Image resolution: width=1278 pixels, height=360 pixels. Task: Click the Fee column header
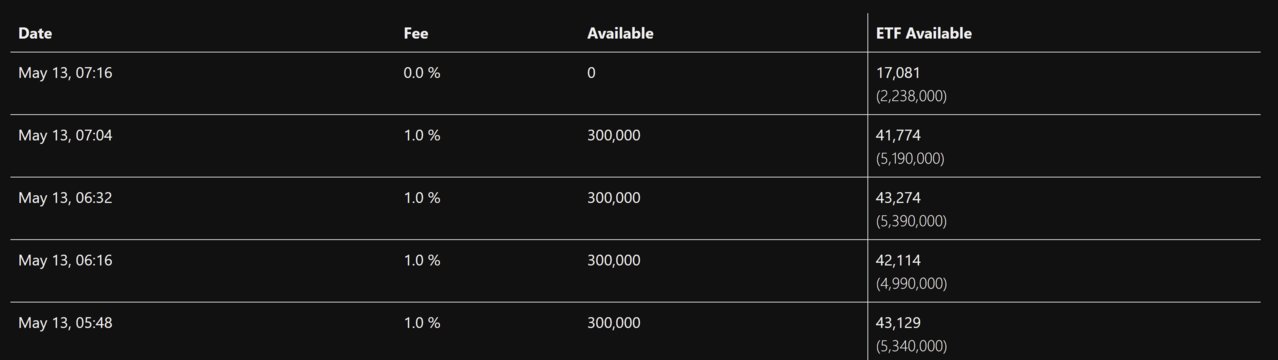click(x=416, y=33)
